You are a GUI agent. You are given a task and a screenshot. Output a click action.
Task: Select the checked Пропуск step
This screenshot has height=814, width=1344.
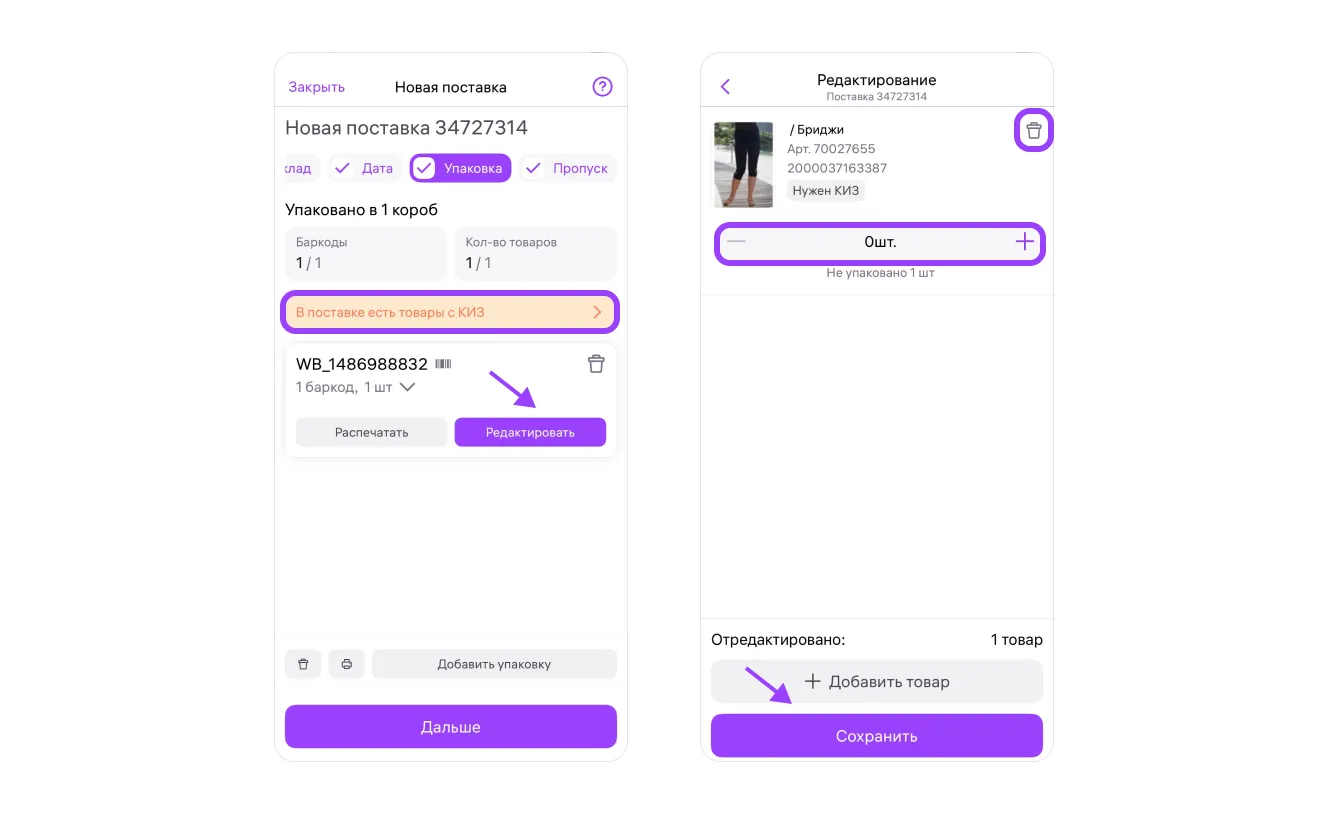(568, 168)
